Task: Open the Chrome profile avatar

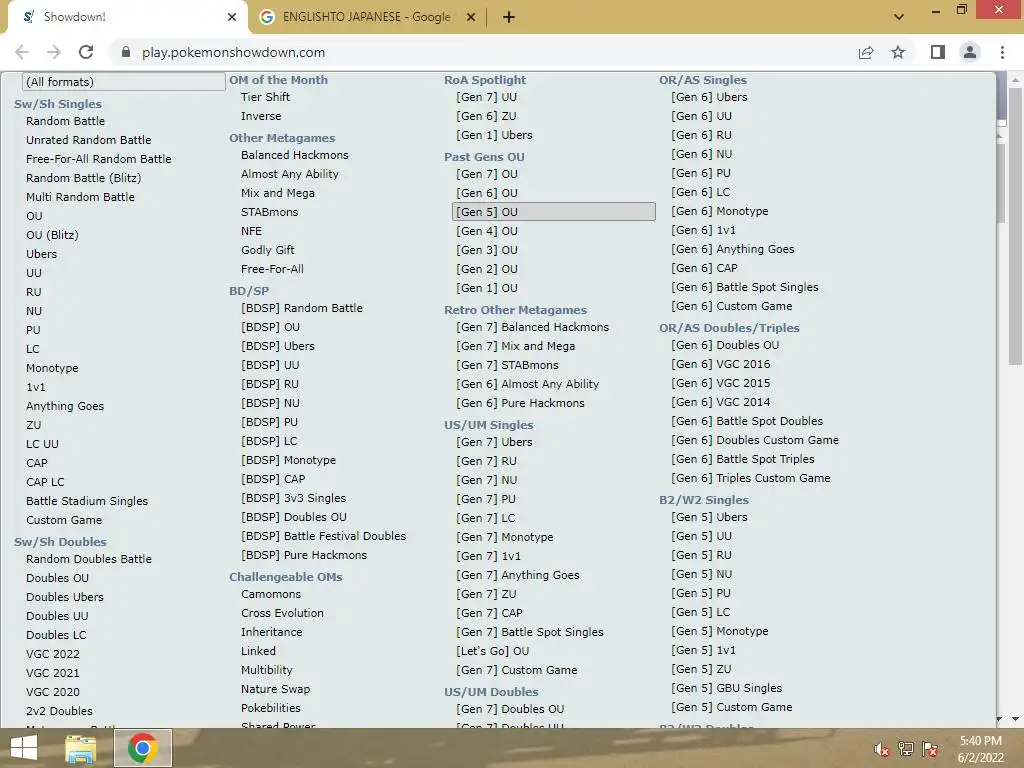Action: 970,52
